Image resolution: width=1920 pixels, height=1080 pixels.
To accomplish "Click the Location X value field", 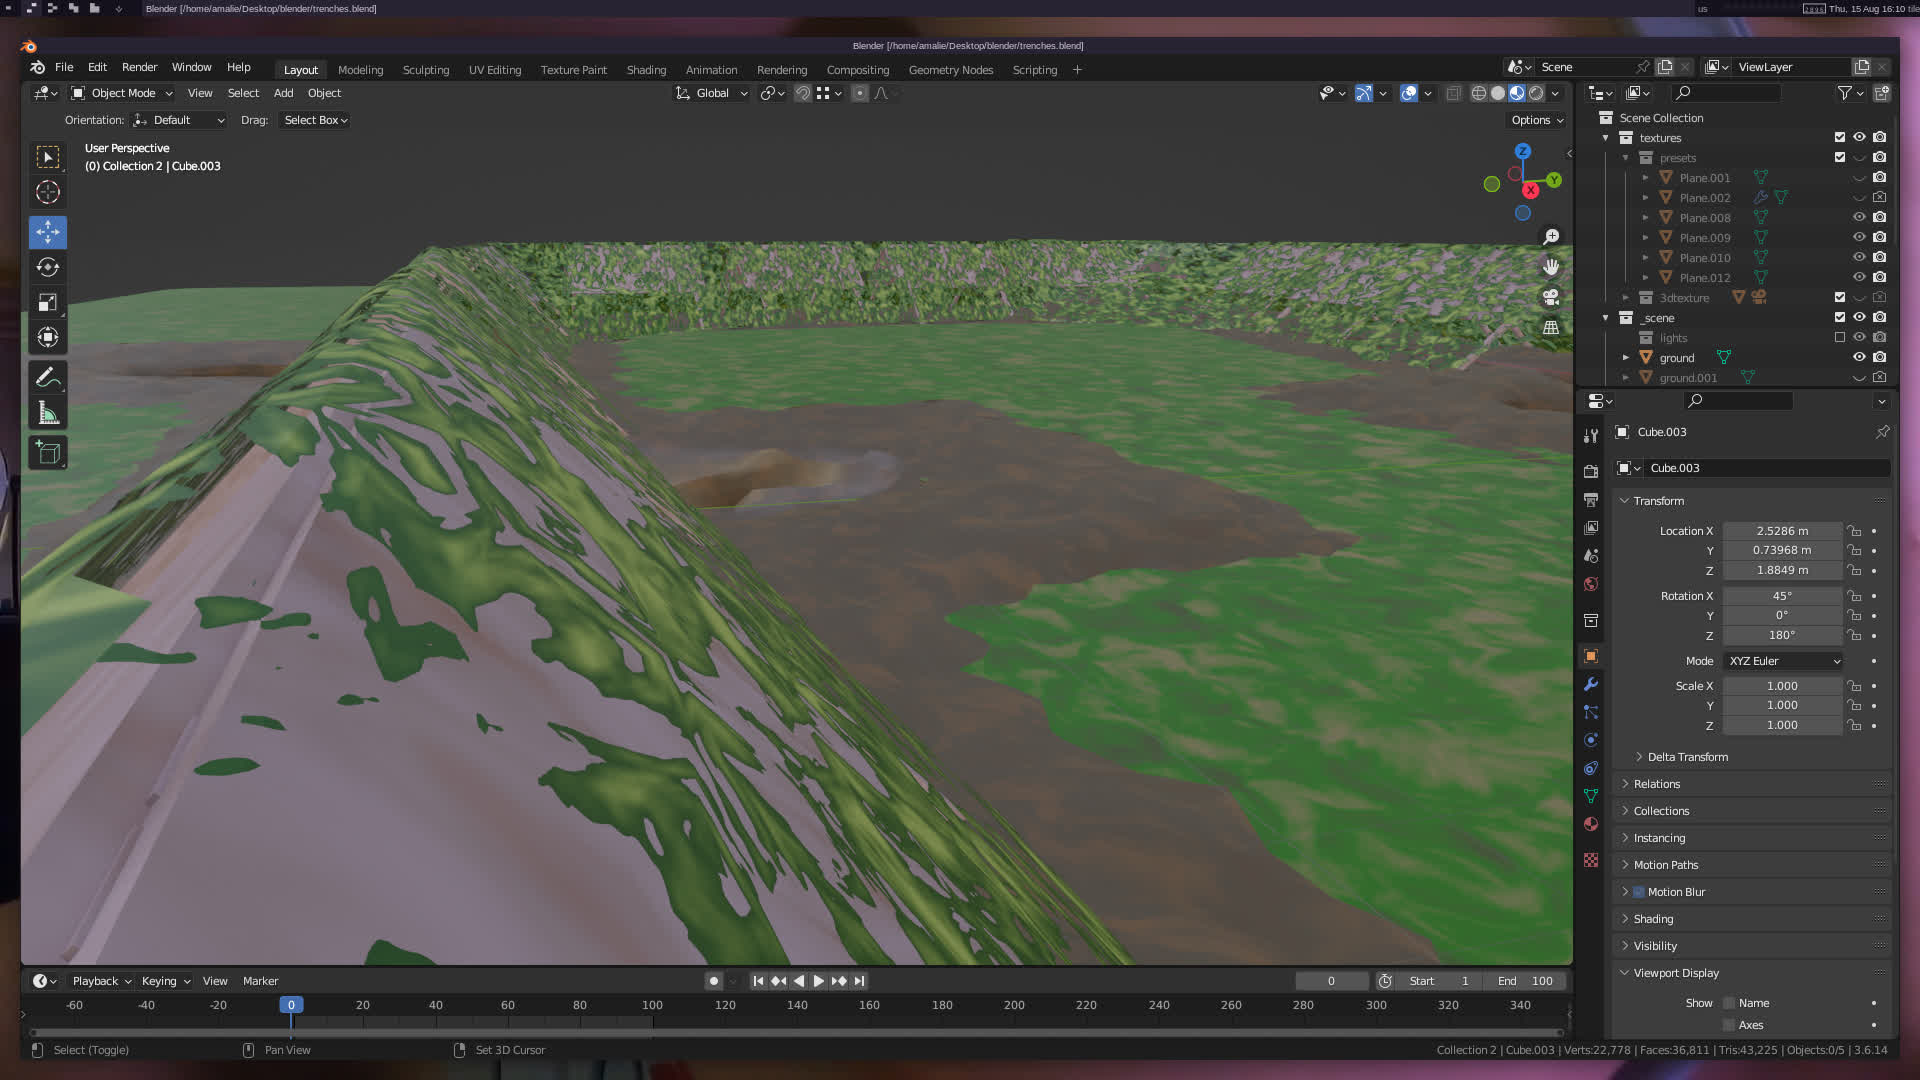I will click(x=1781, y=531).
